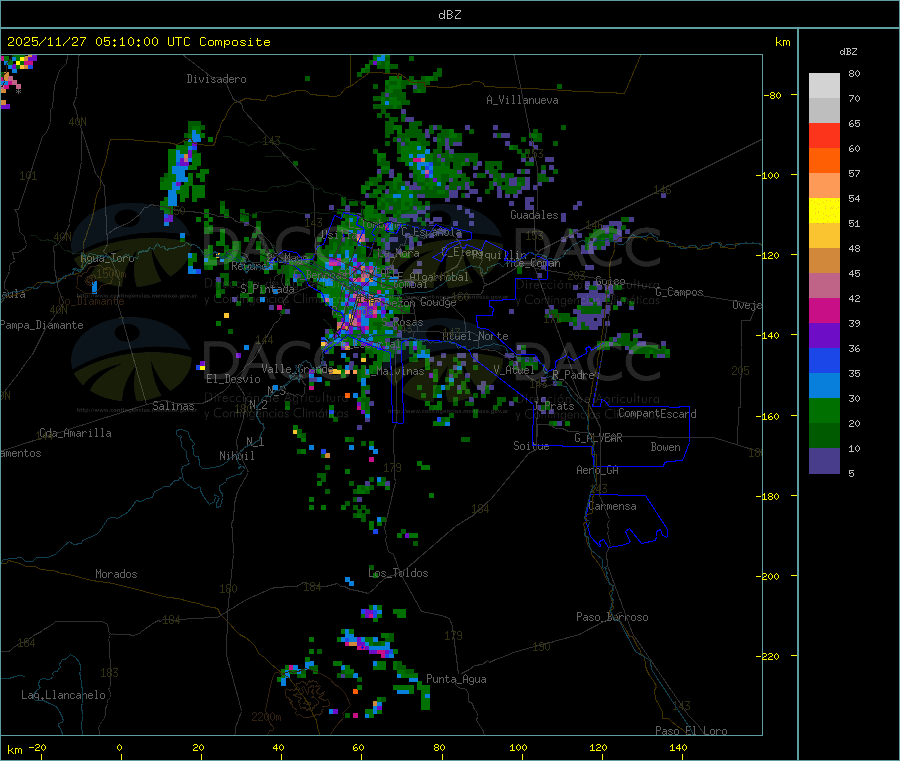Select the 'Divisadero' map label

[216, 79]
